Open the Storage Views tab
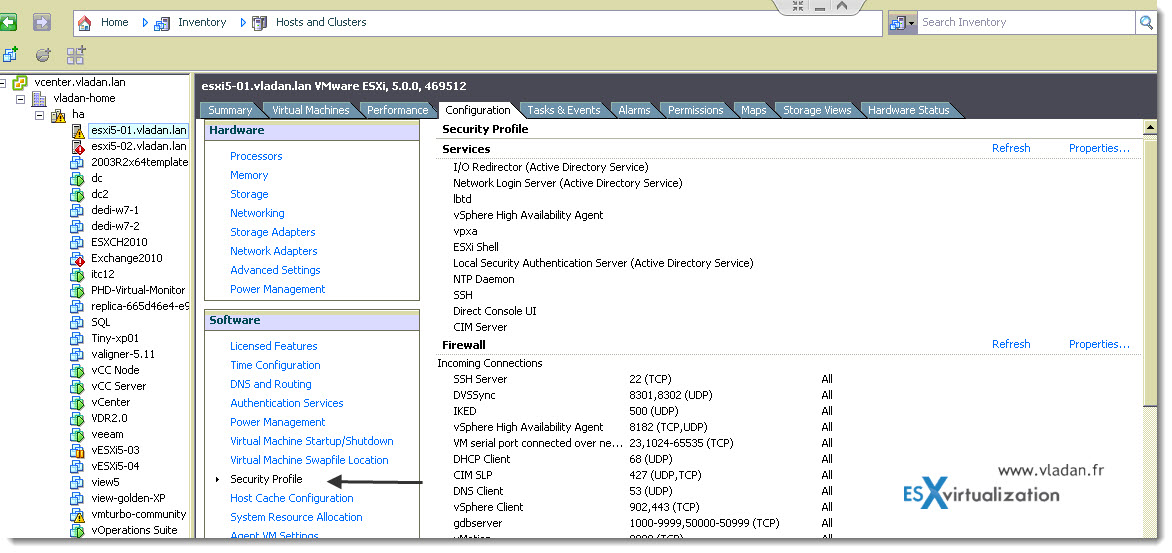Screen dimensions: 1172x553 (x=817, y=110)
